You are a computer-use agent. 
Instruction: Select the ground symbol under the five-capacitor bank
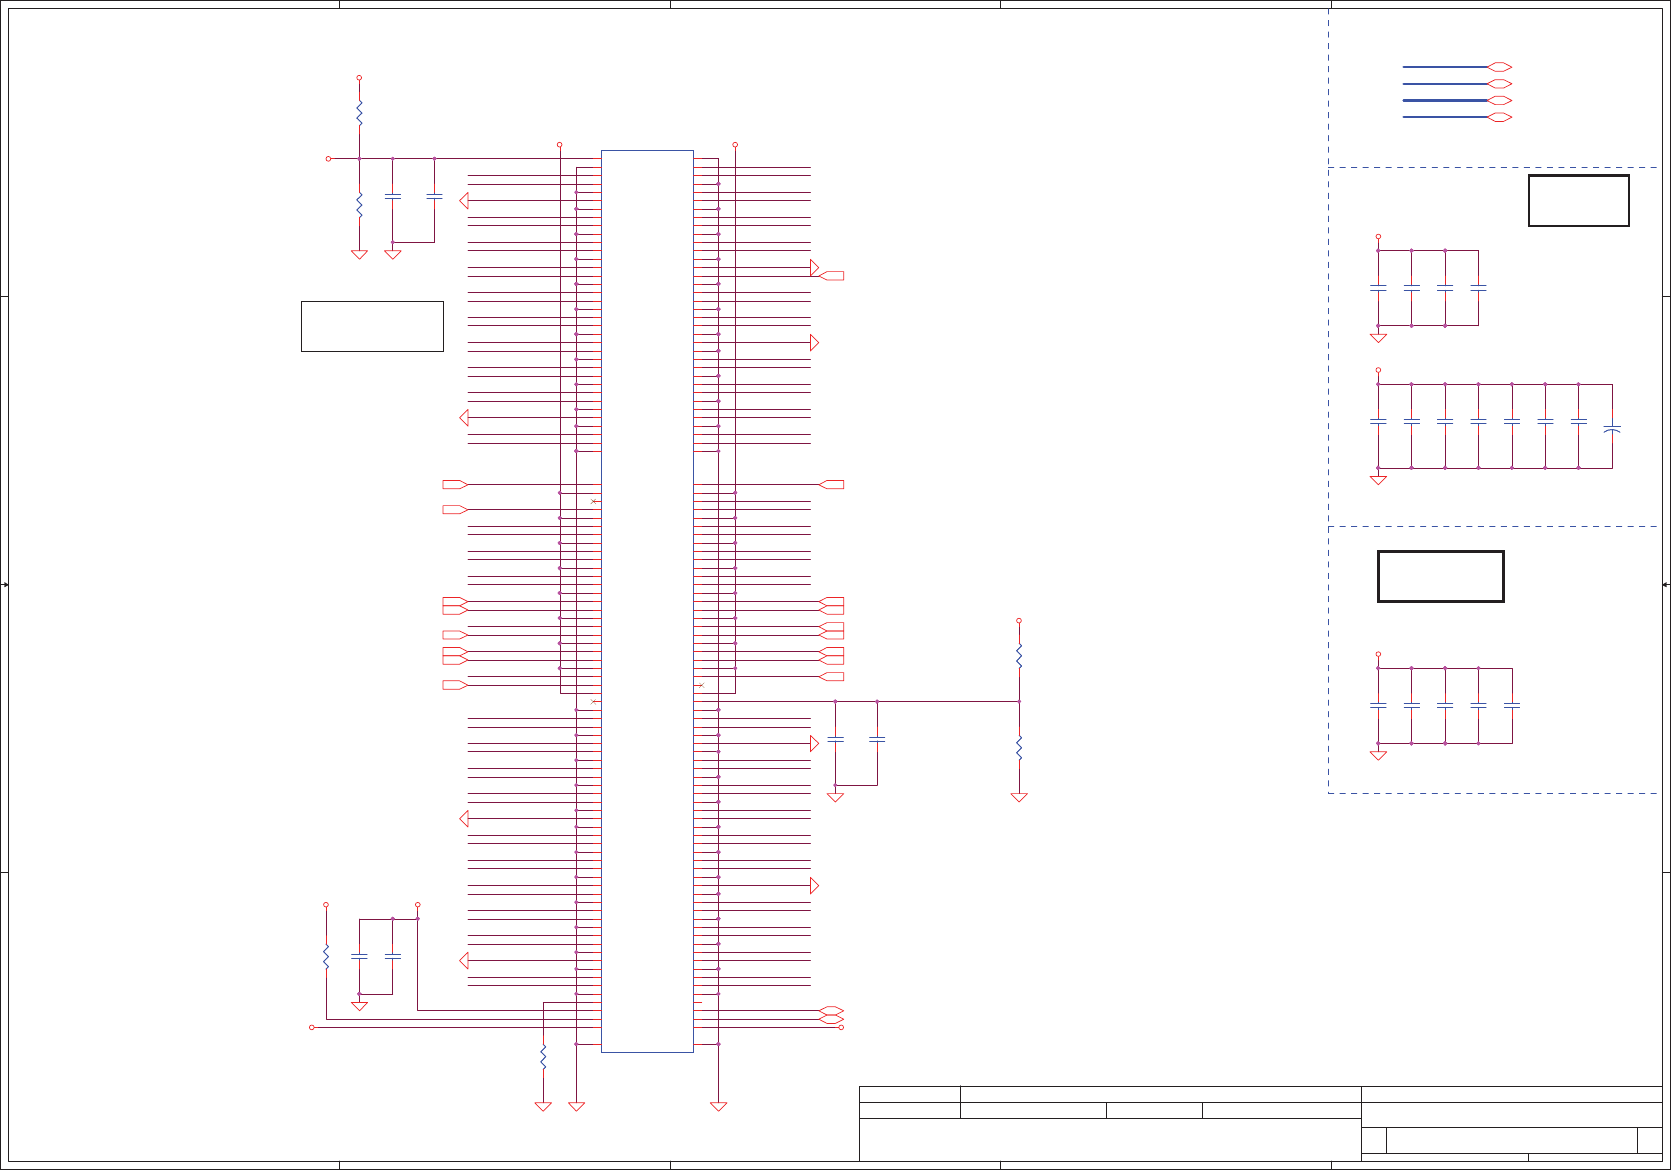(x=1378, y=755)
